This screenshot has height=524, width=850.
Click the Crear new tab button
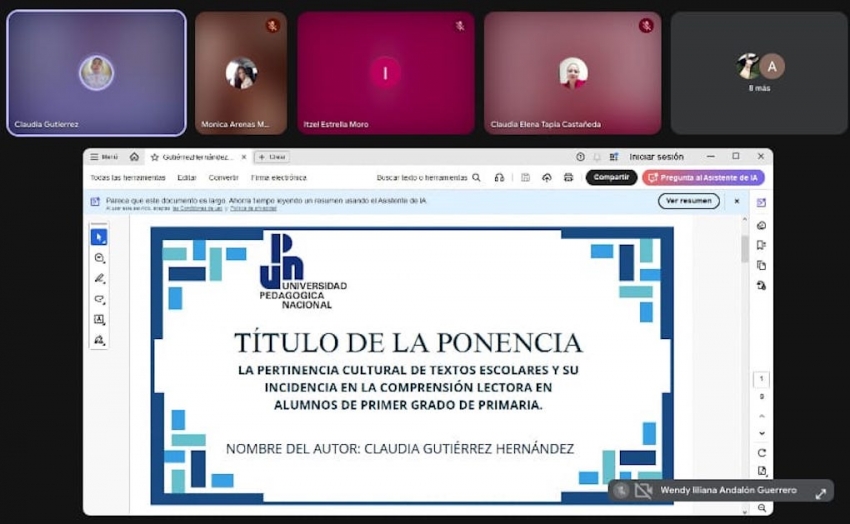coord(272,157)
